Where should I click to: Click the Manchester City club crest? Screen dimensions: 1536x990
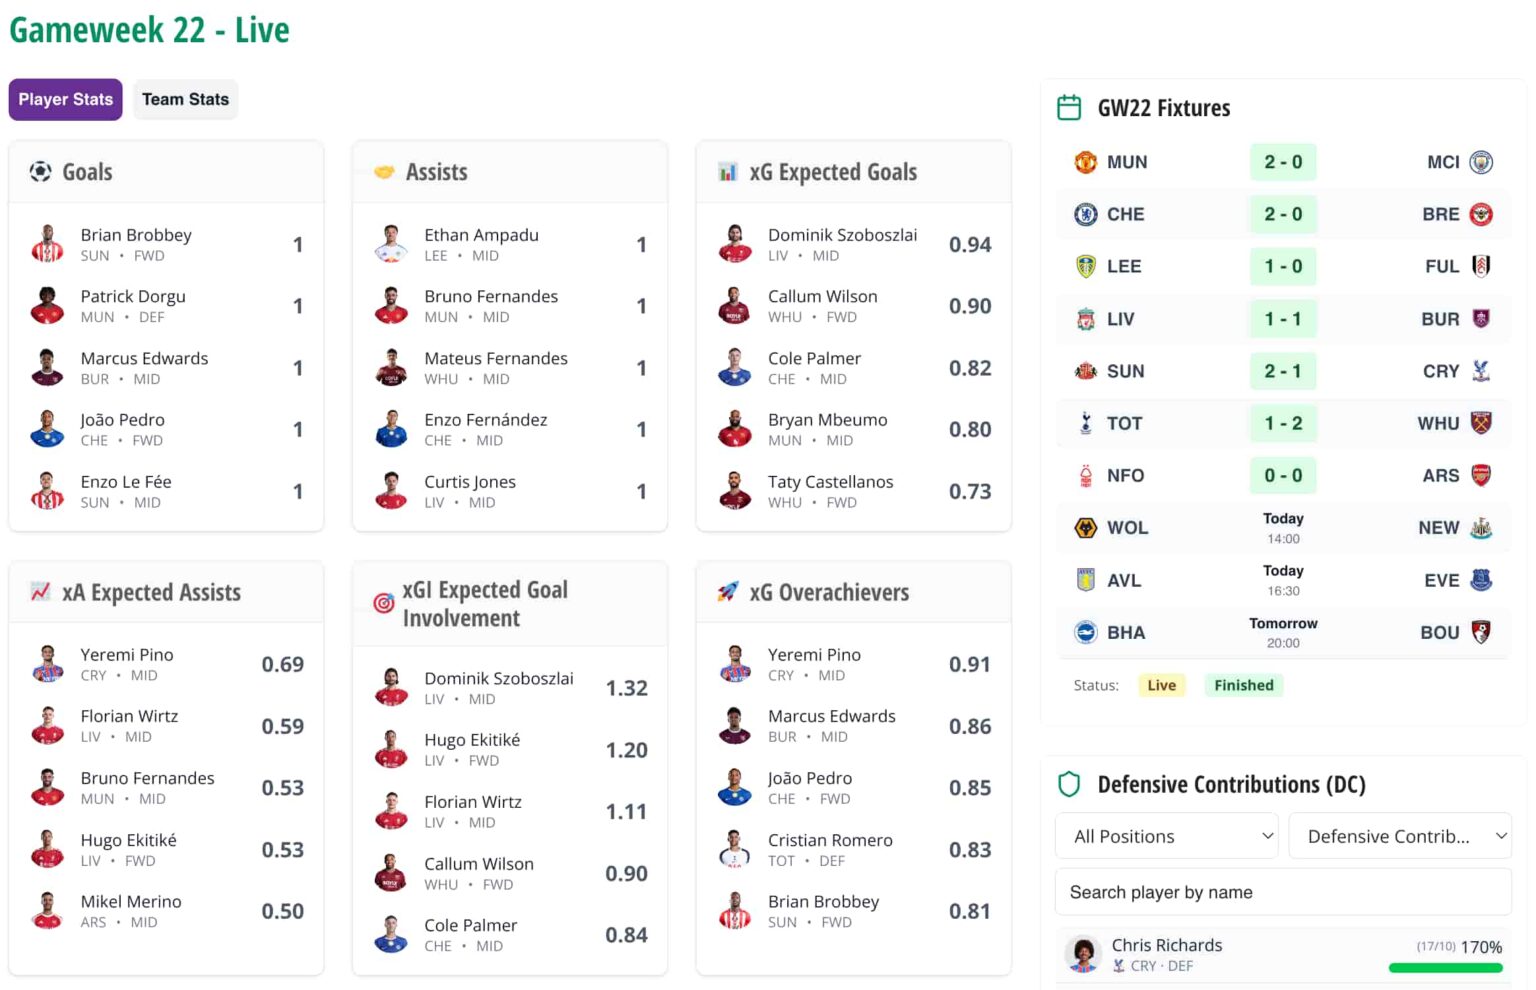[1481, 162]
